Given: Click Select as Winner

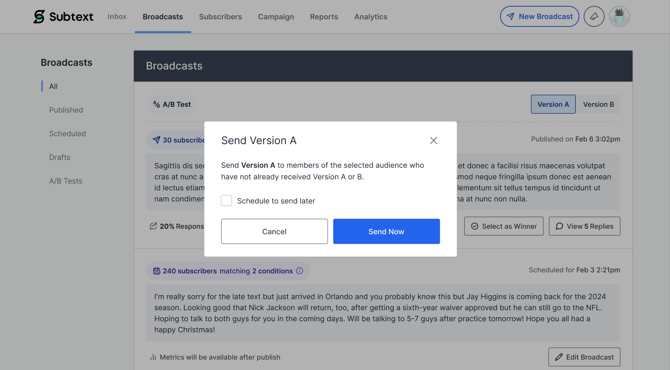Looking at the screenshot, I should point(504,226).
